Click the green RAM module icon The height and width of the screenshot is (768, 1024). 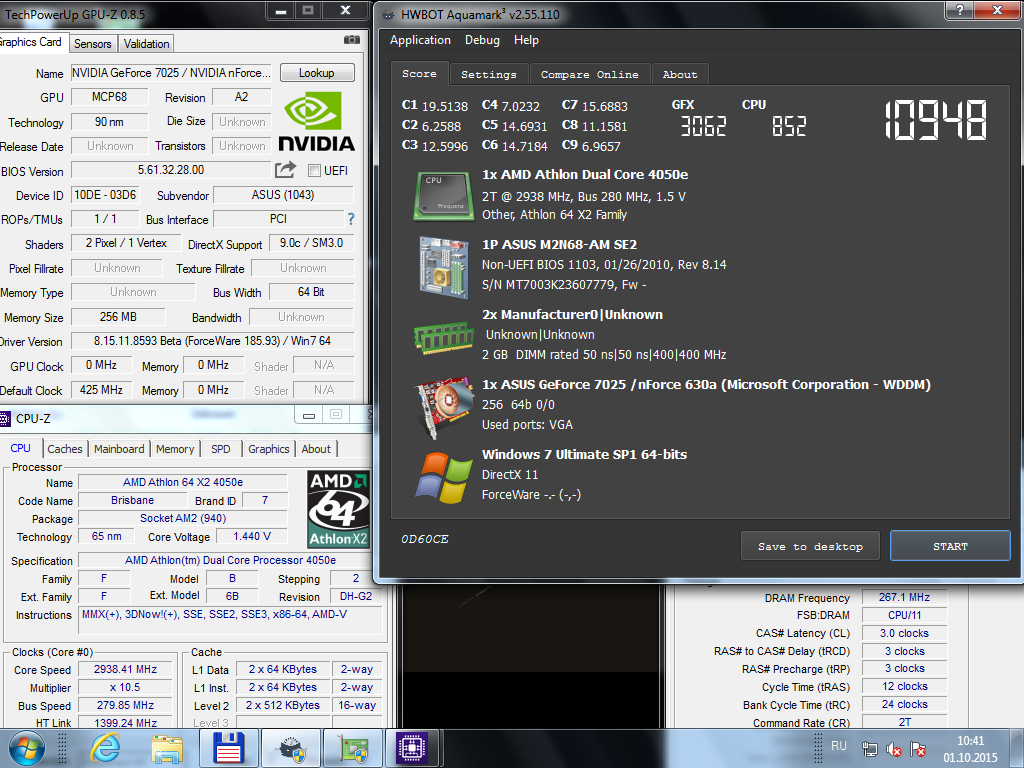[x=444, y=337]
